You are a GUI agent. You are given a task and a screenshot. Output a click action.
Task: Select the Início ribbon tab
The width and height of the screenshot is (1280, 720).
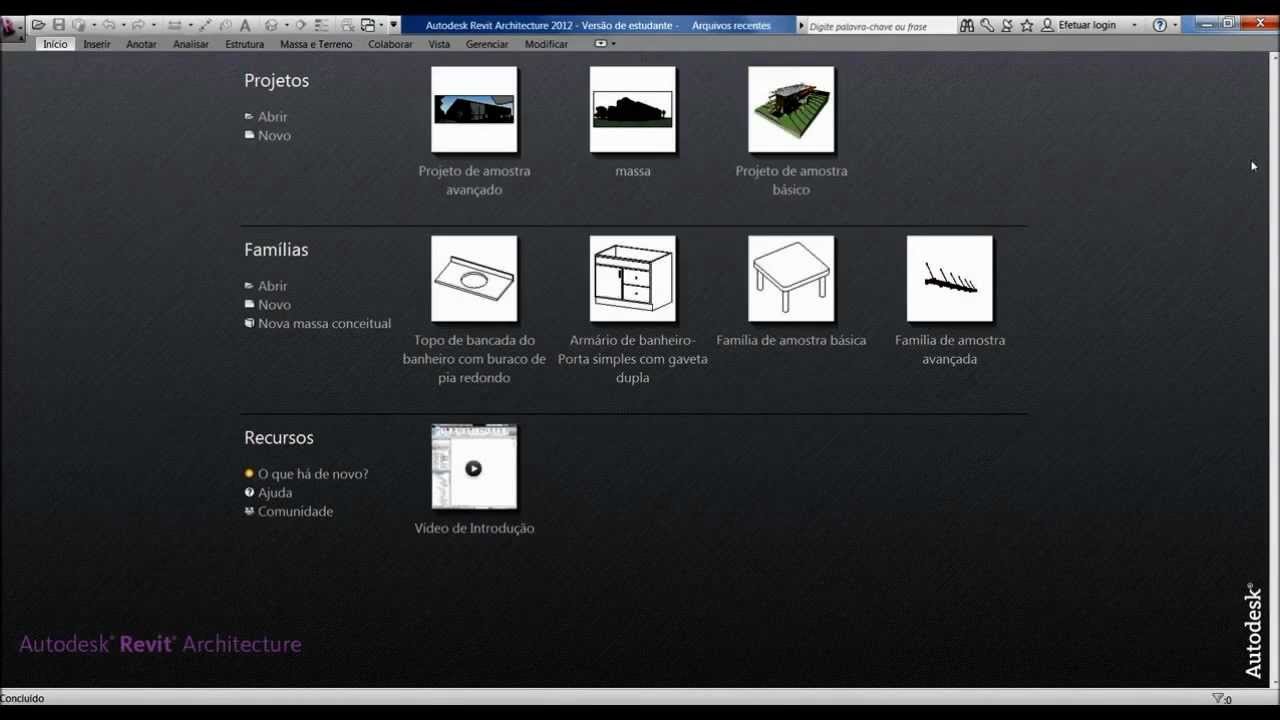point(55,44)
